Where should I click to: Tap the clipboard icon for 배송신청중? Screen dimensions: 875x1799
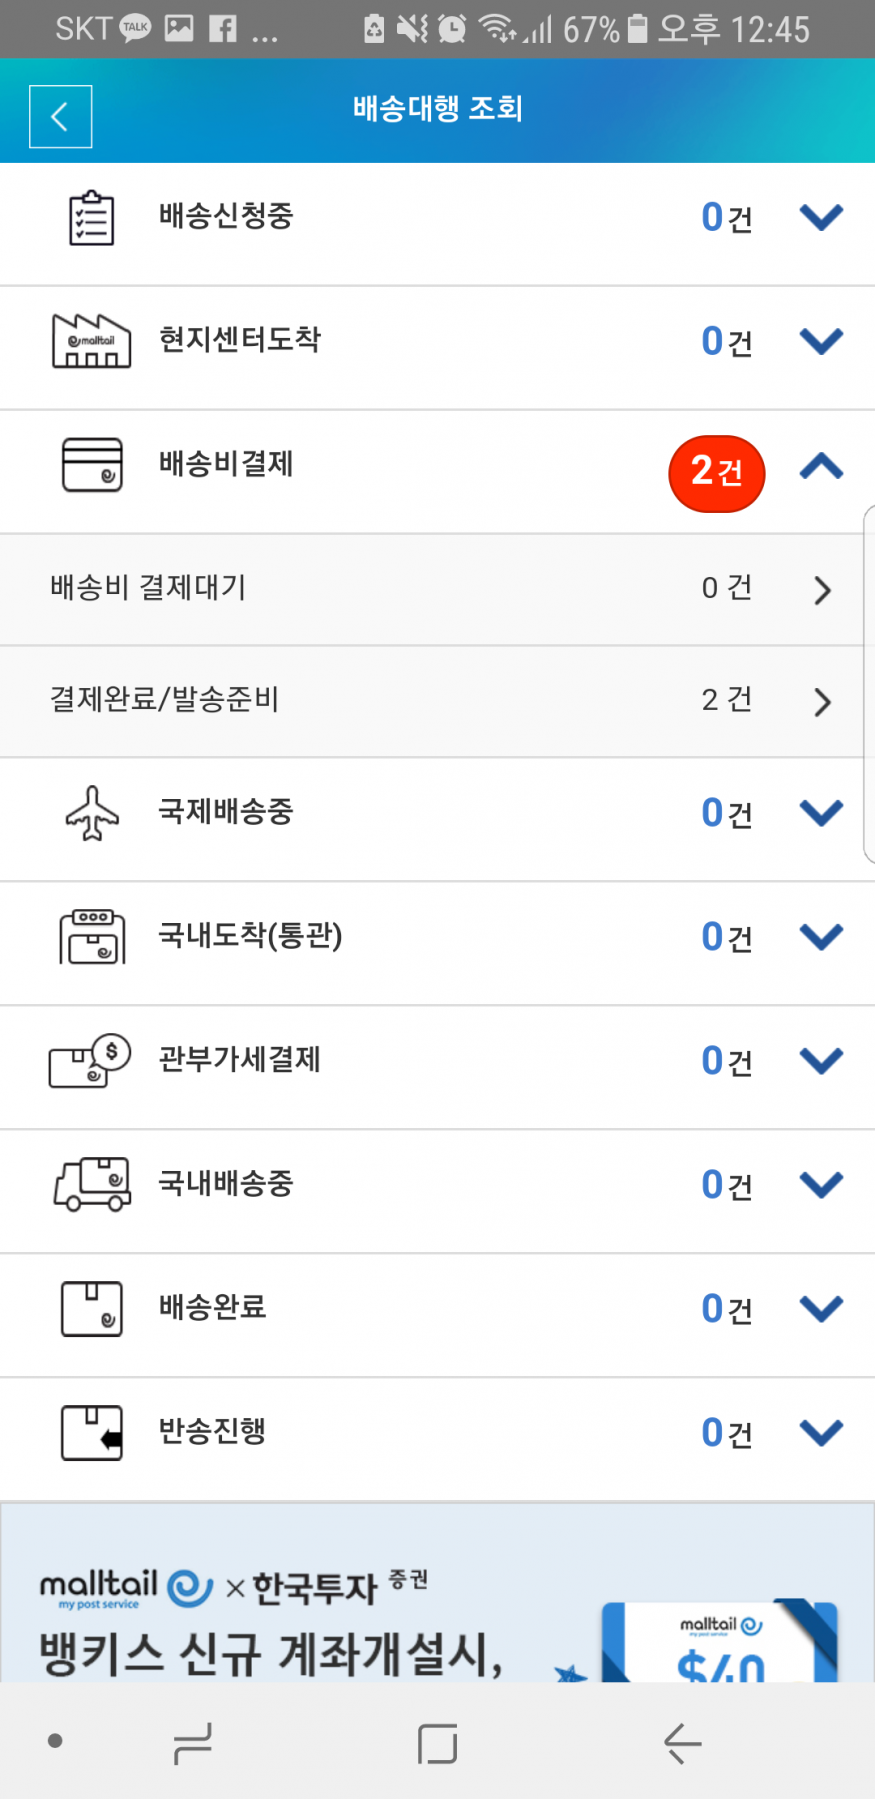pos(91,218)
